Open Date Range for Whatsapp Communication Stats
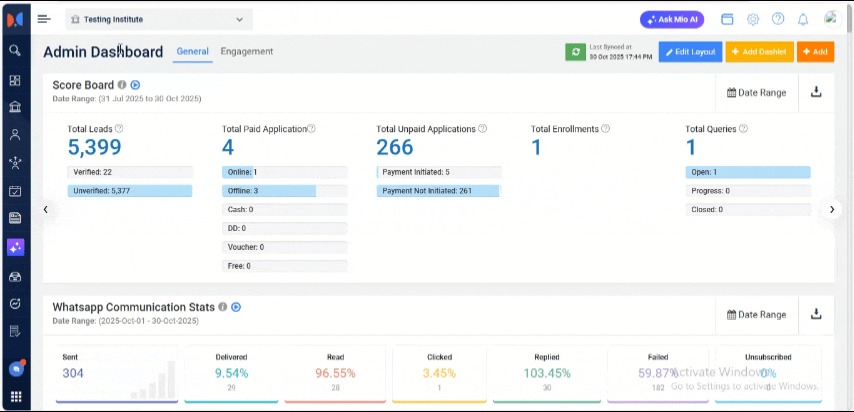Screen dimensions: 854x412 coord(756,314)
